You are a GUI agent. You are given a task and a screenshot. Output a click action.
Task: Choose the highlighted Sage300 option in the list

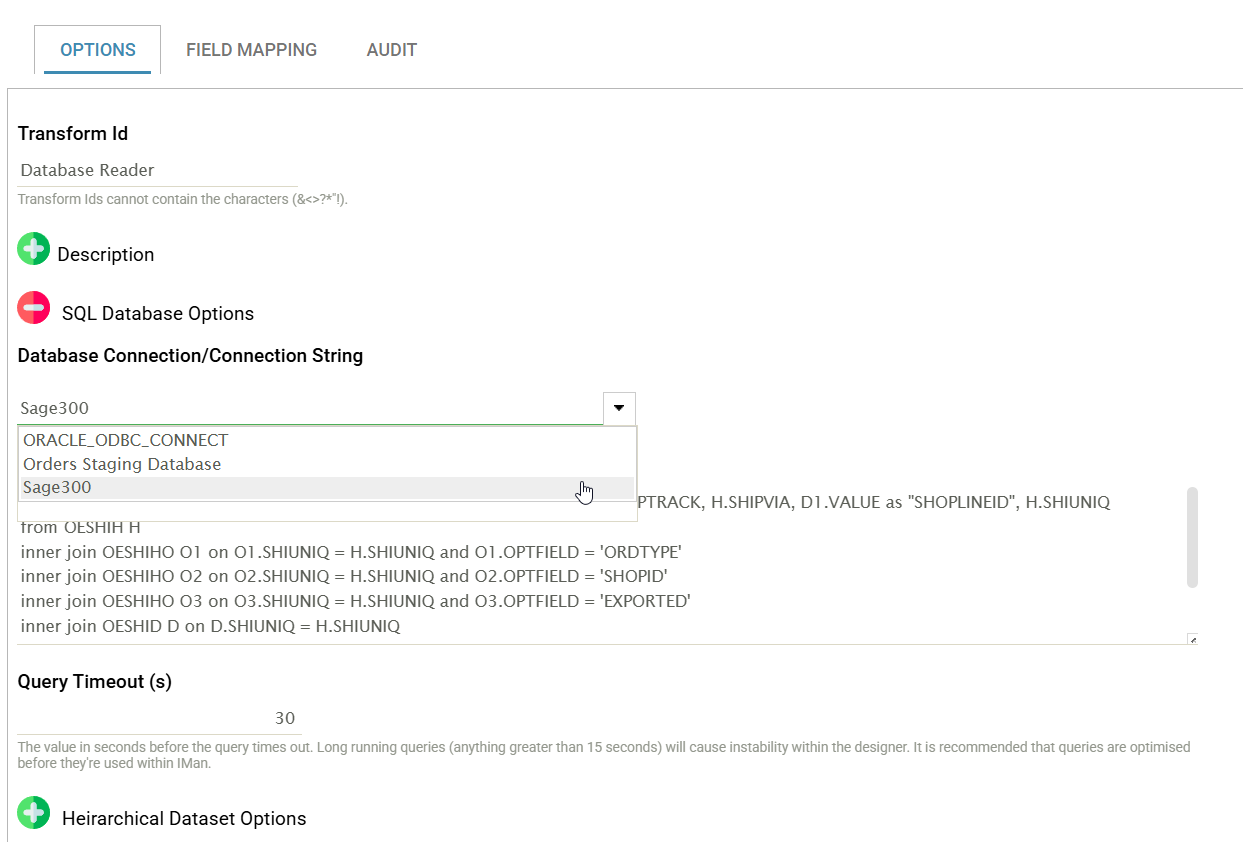click(x=327, y=488)
